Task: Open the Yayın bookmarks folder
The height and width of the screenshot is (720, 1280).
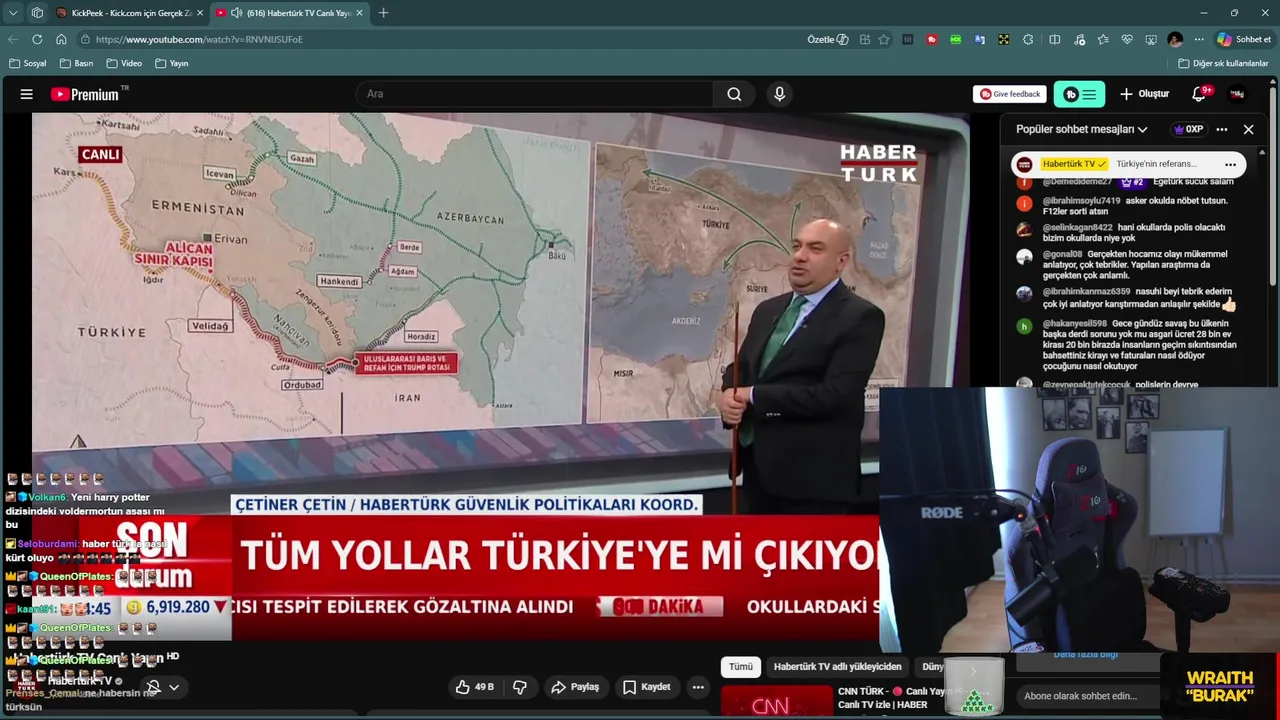Action: (x=172, y=63)
